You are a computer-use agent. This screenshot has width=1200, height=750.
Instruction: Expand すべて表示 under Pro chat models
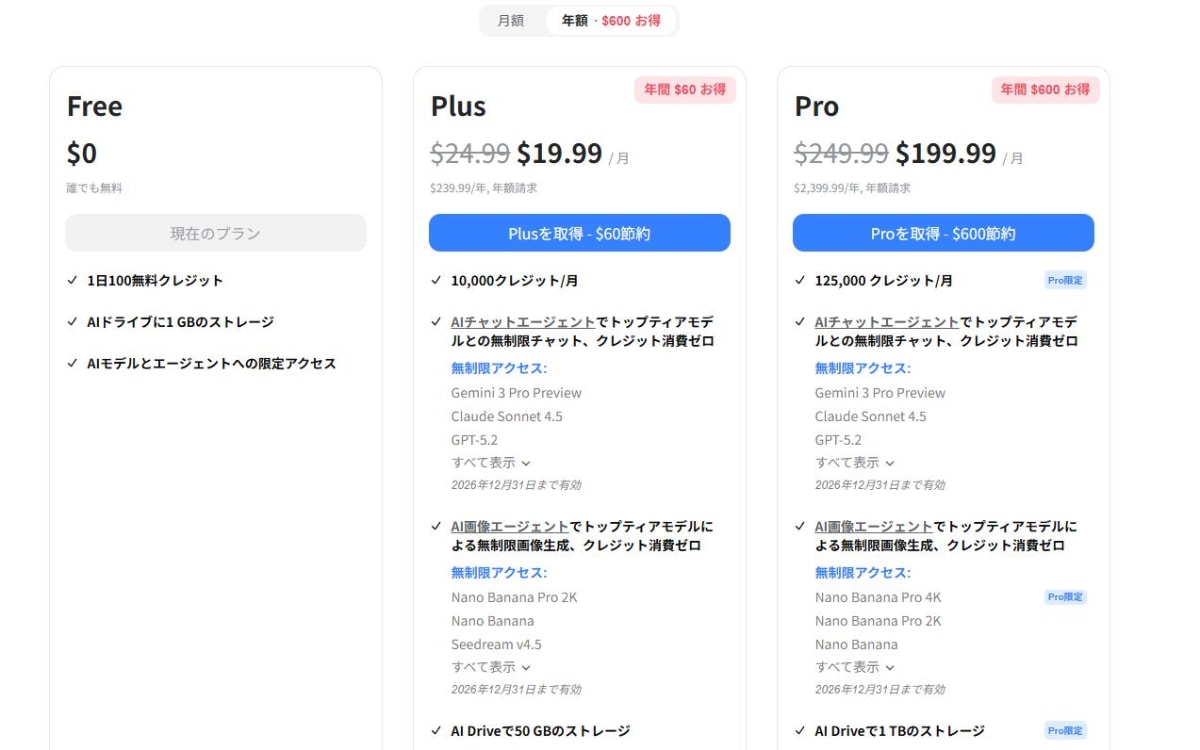click(x=854, y=463)
